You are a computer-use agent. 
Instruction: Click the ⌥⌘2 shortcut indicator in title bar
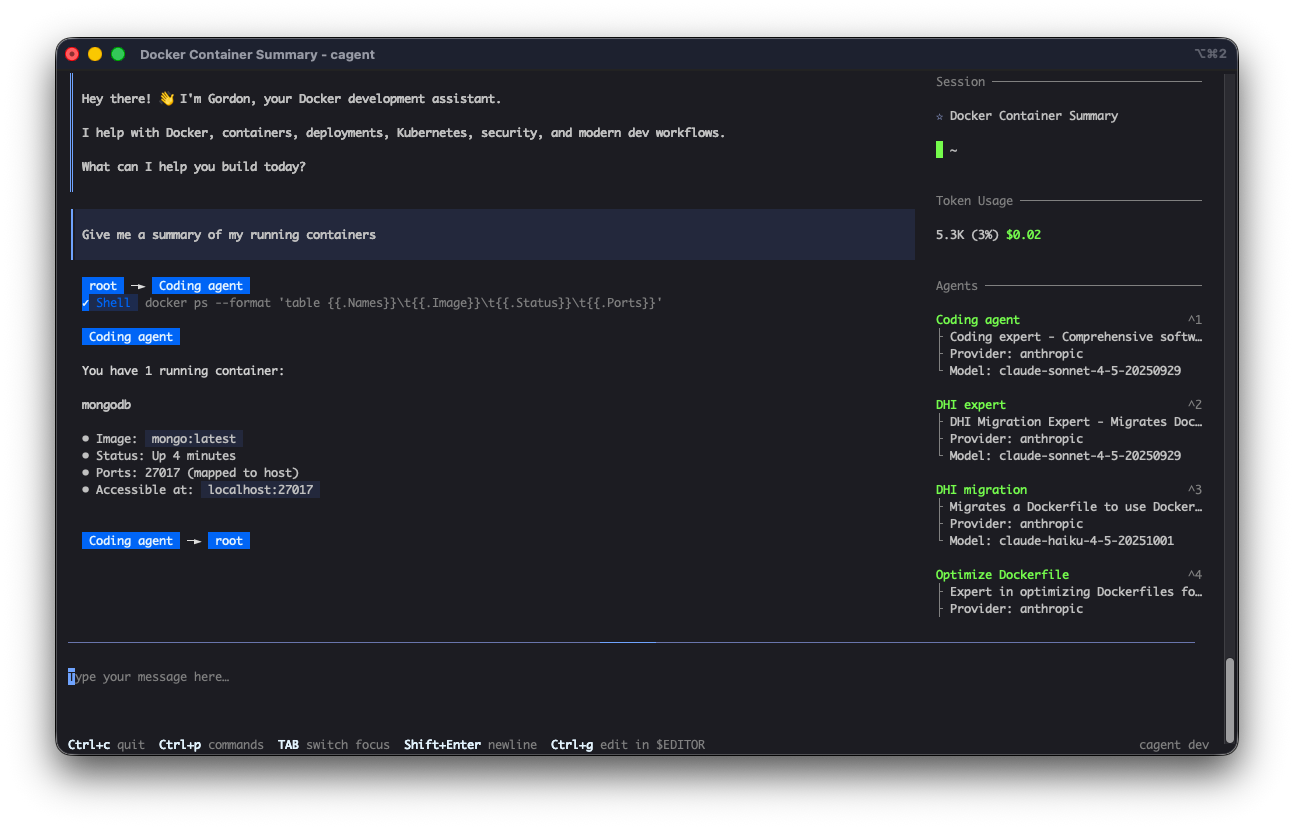point(1209,54)
